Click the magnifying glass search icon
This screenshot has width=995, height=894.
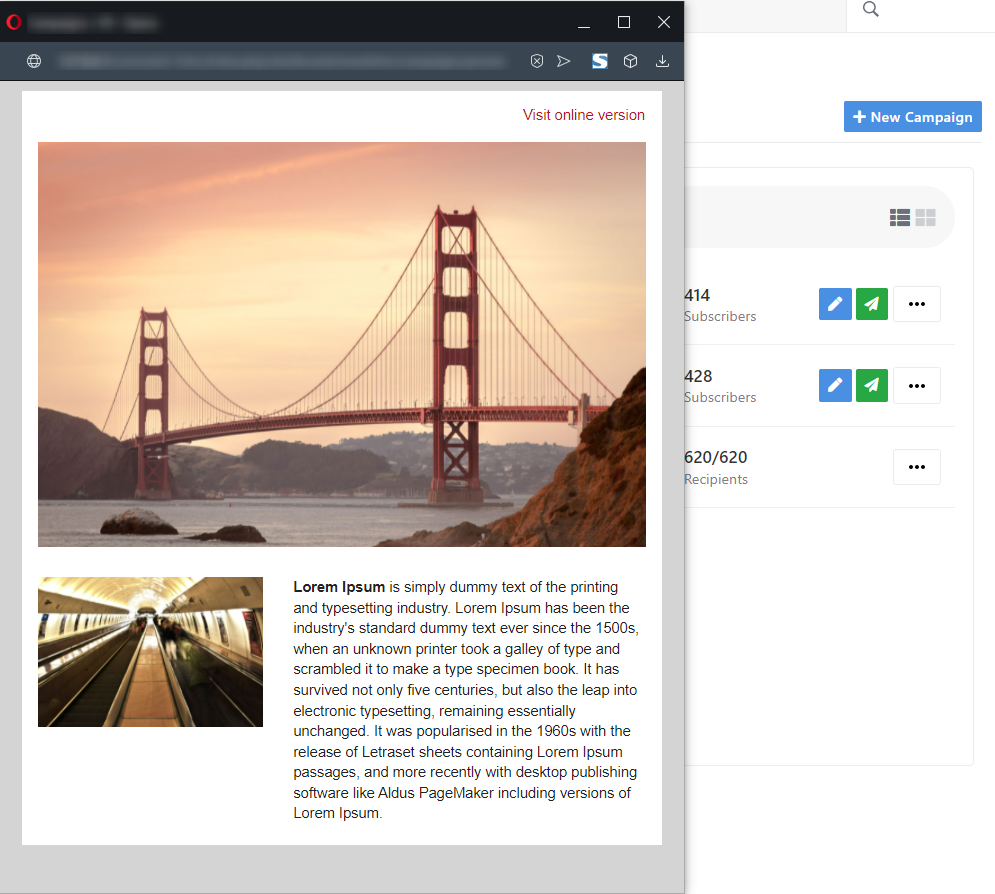tap(871, 10)
